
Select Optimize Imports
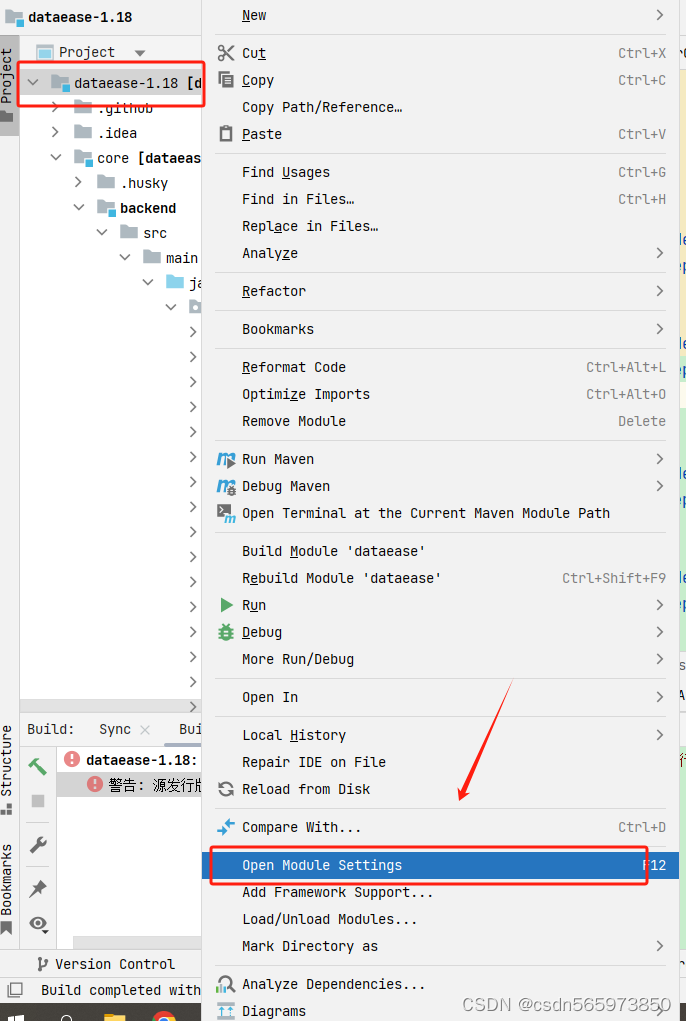pos(441,394)
